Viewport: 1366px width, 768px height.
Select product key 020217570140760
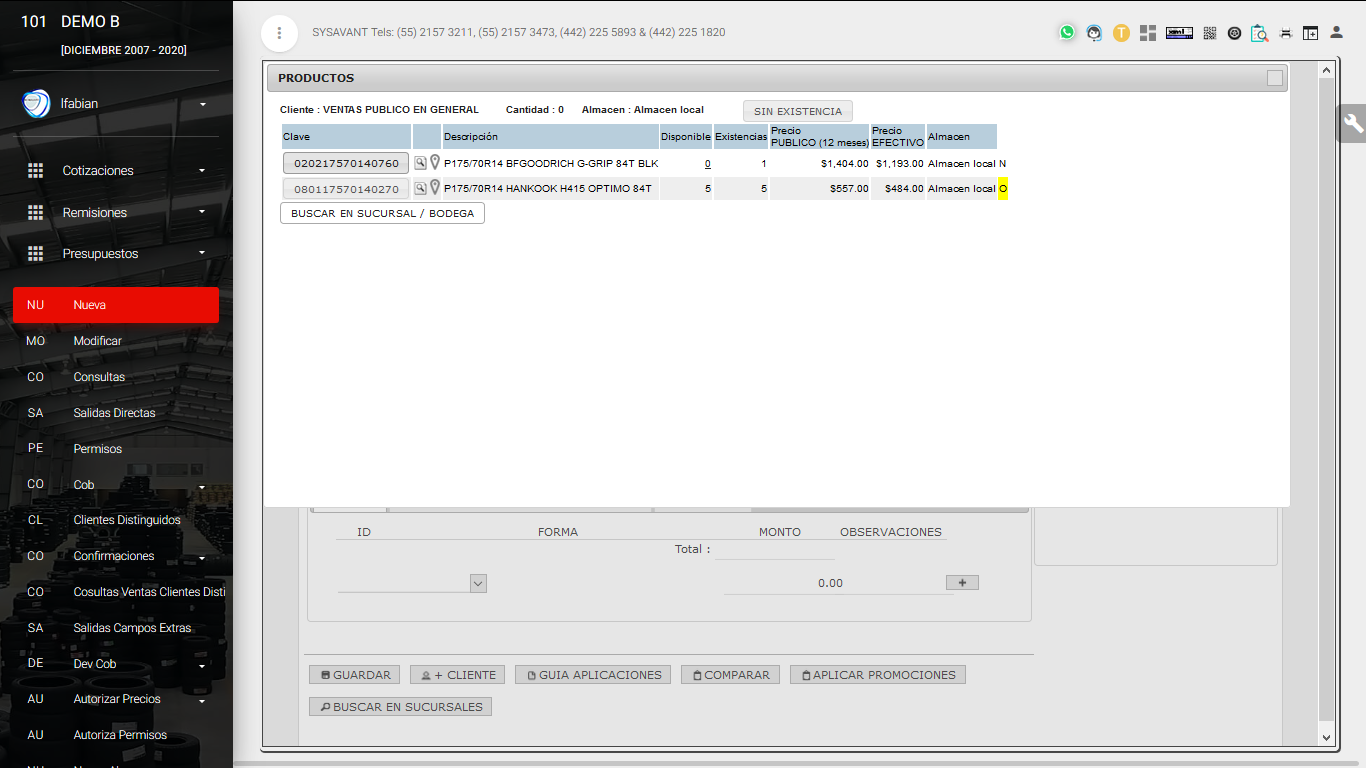point(346,163)
